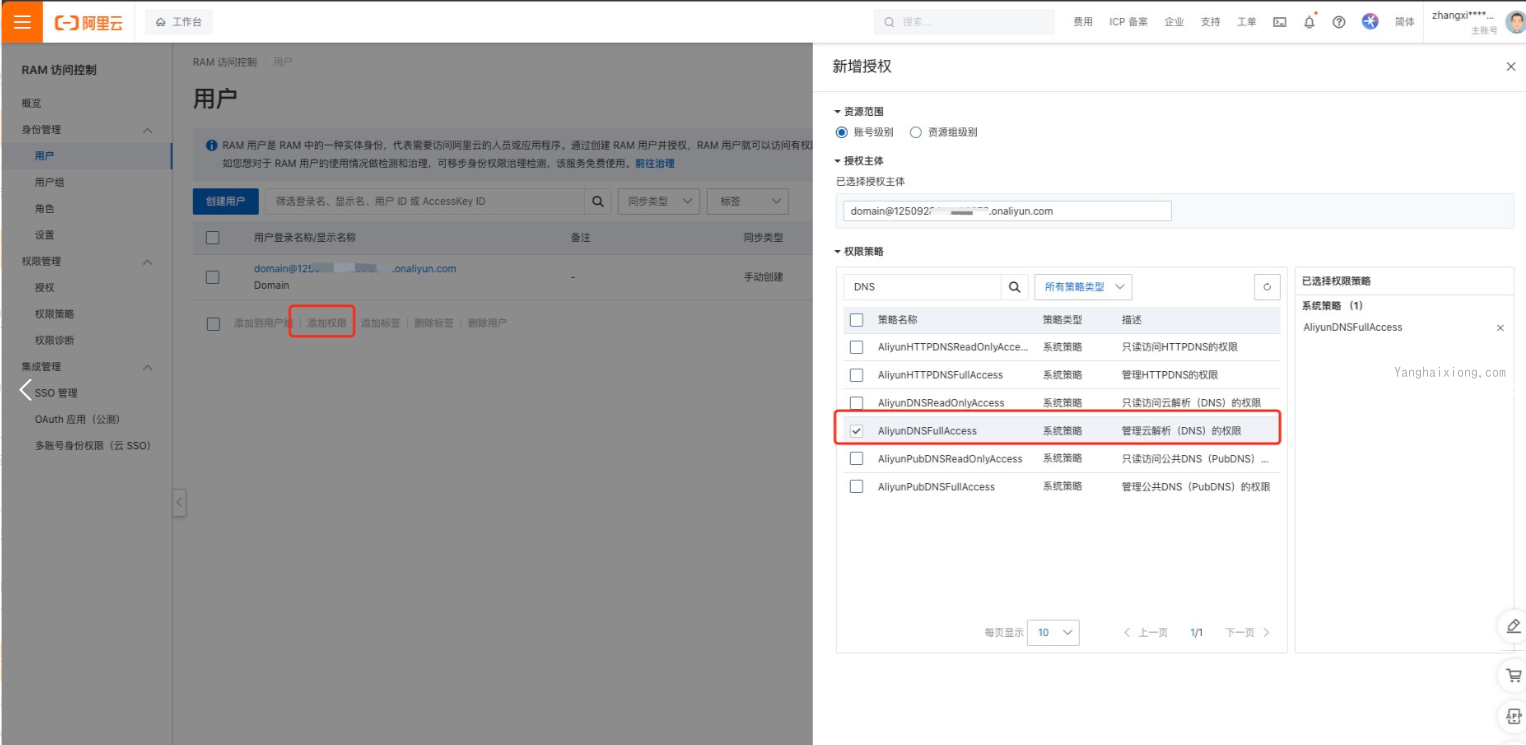
Task: Refresh the policy list
Action: [1267, 287]
